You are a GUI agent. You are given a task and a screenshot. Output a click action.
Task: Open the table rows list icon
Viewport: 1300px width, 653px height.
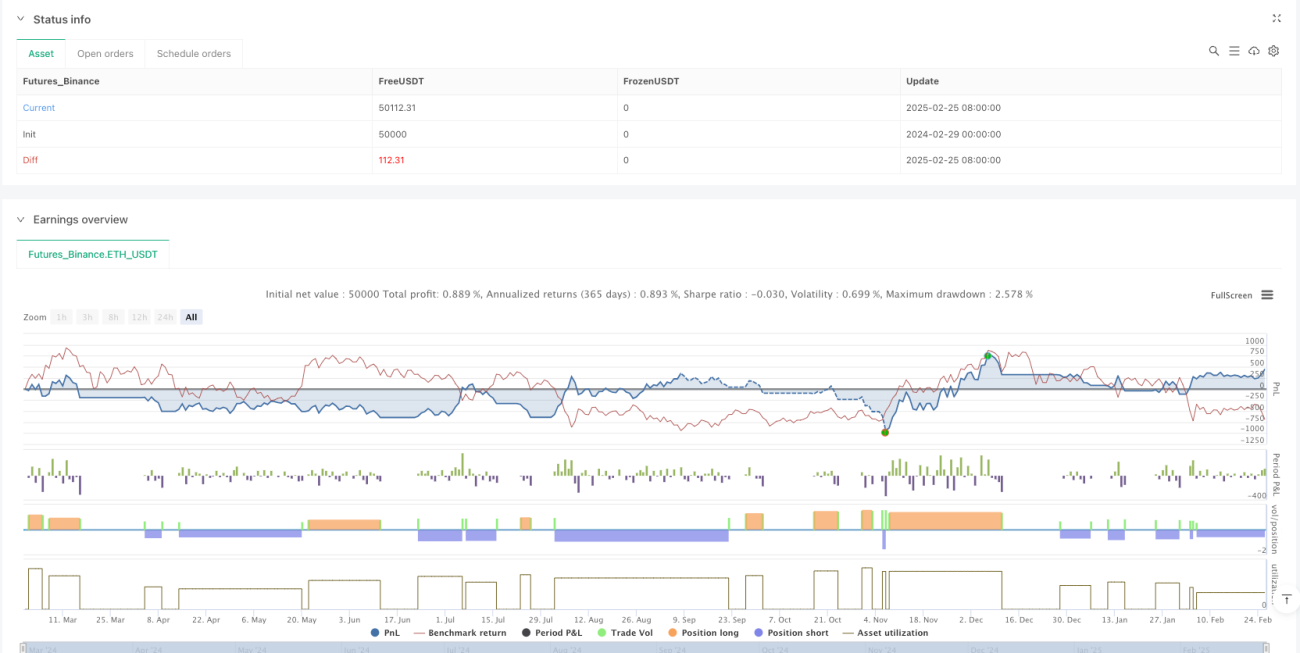1234,51
